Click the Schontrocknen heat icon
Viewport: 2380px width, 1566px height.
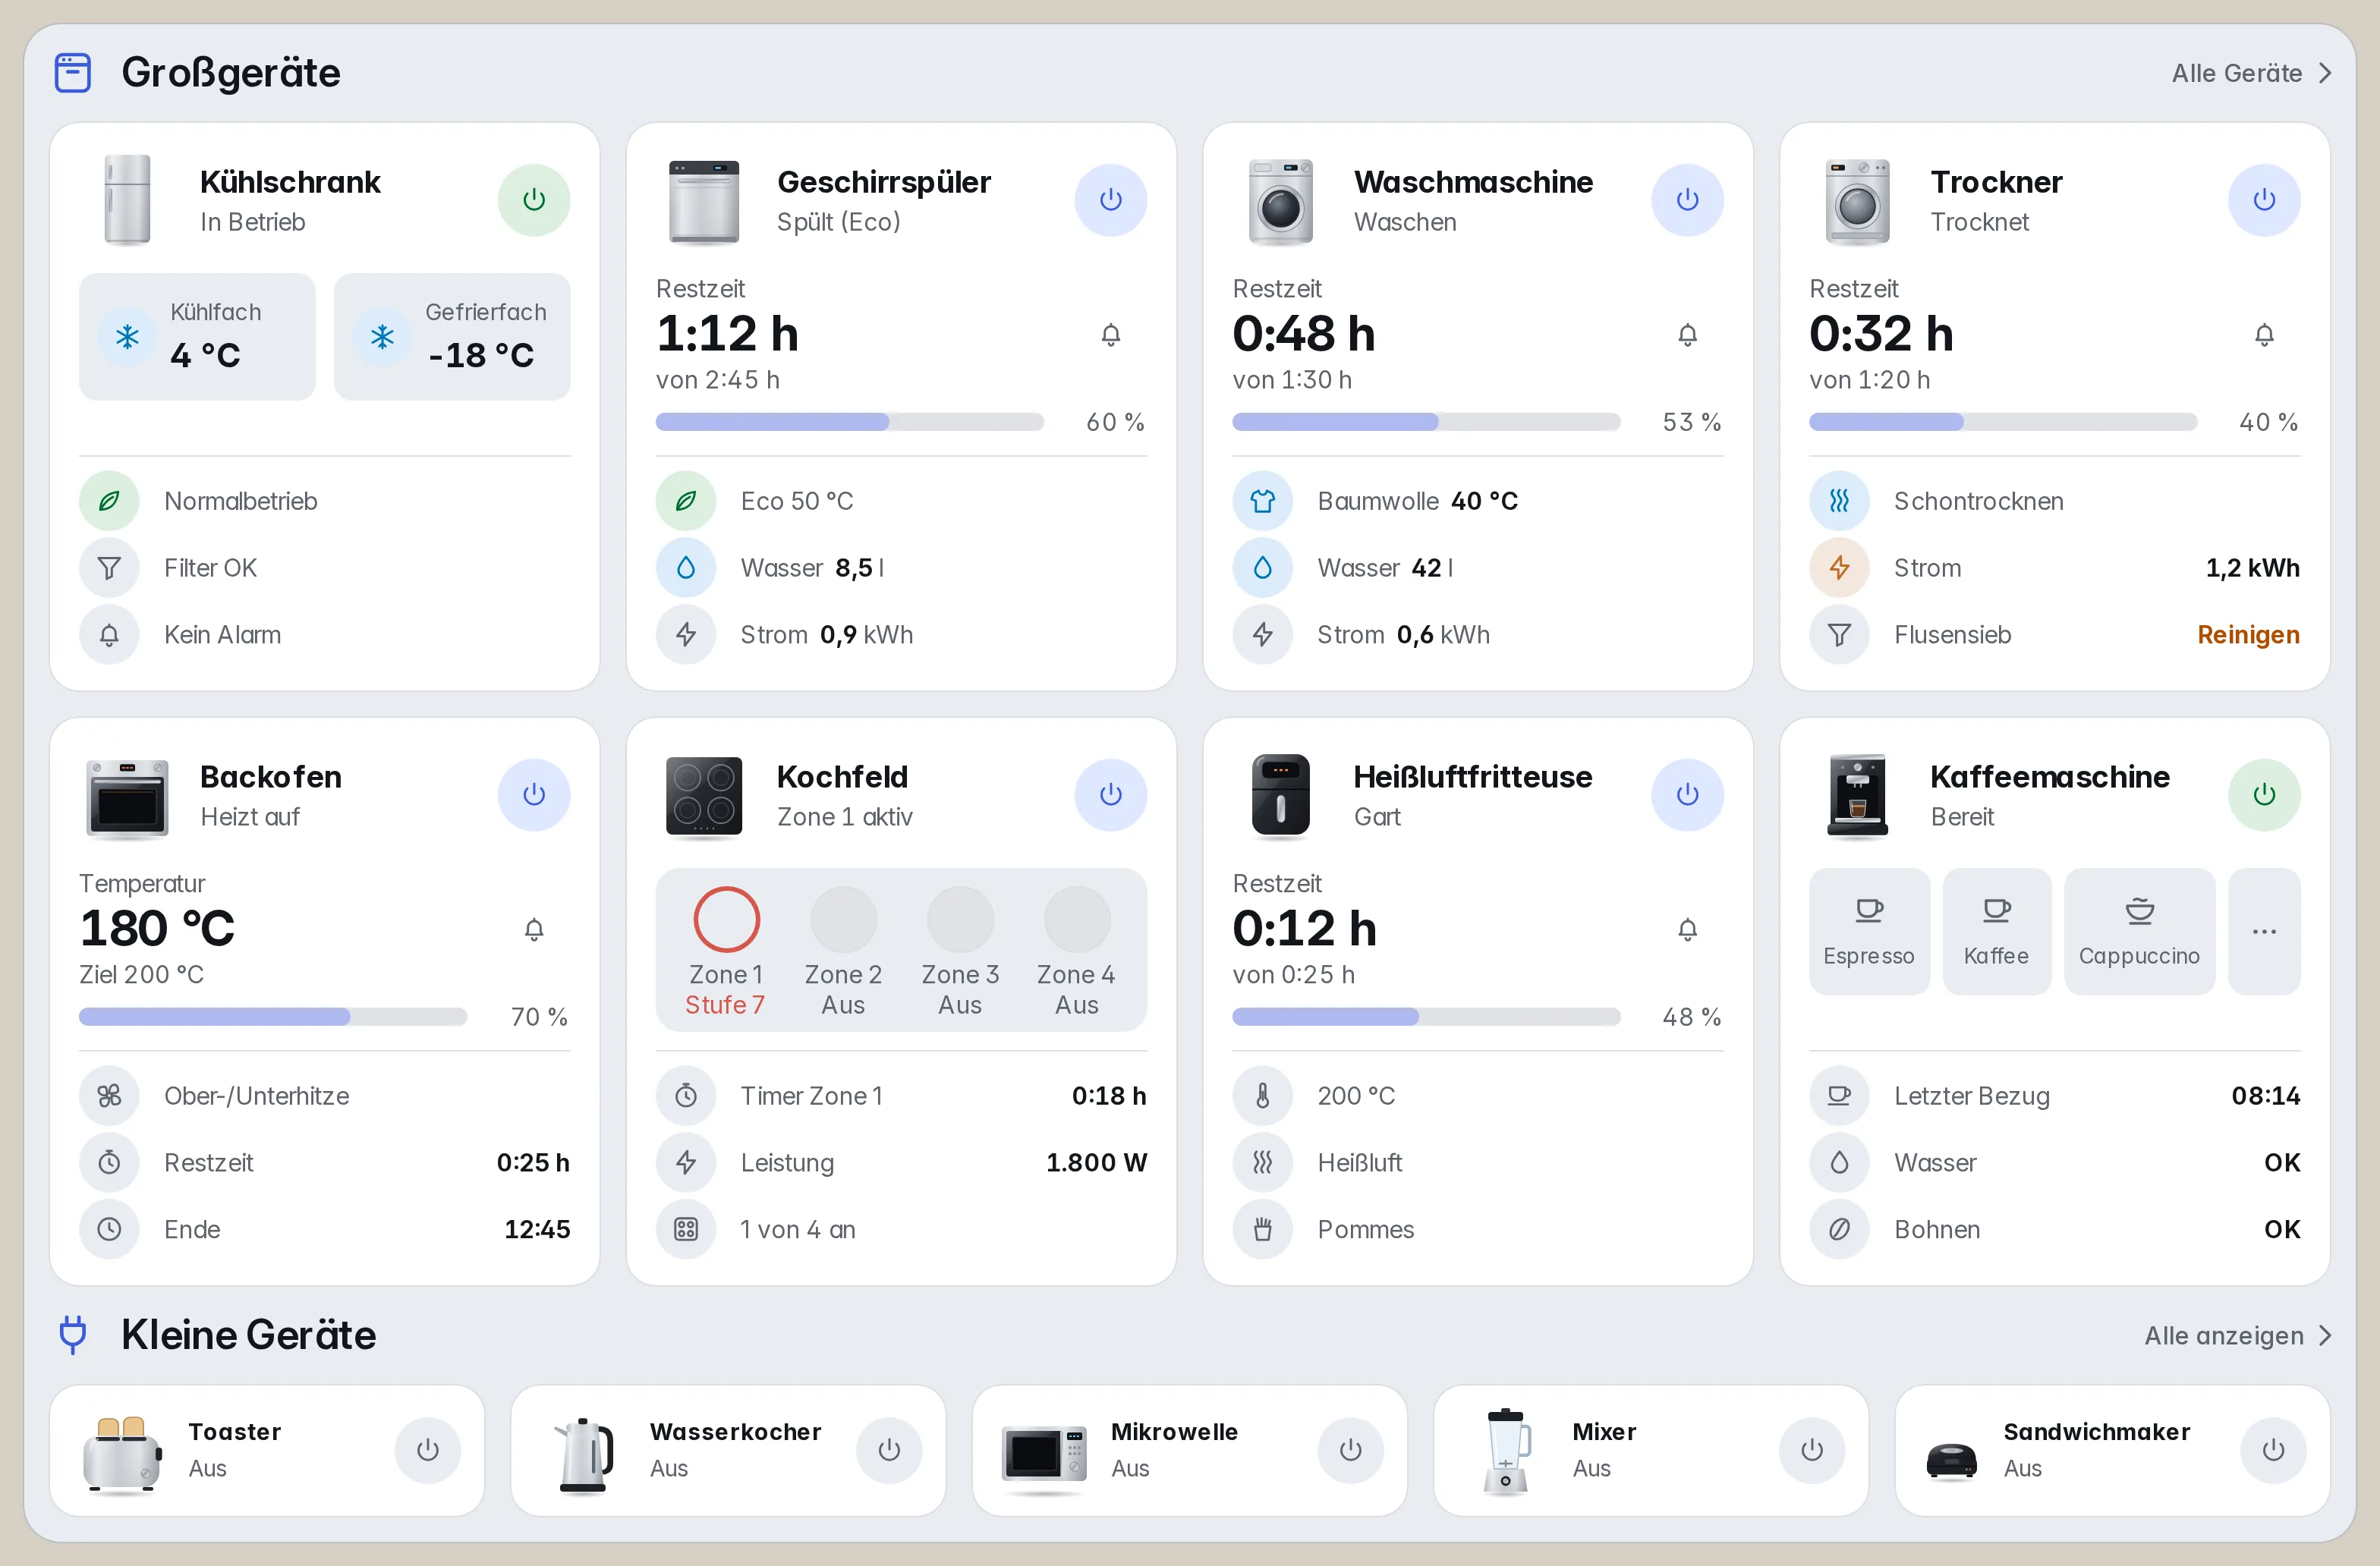tap(1839, 501)
